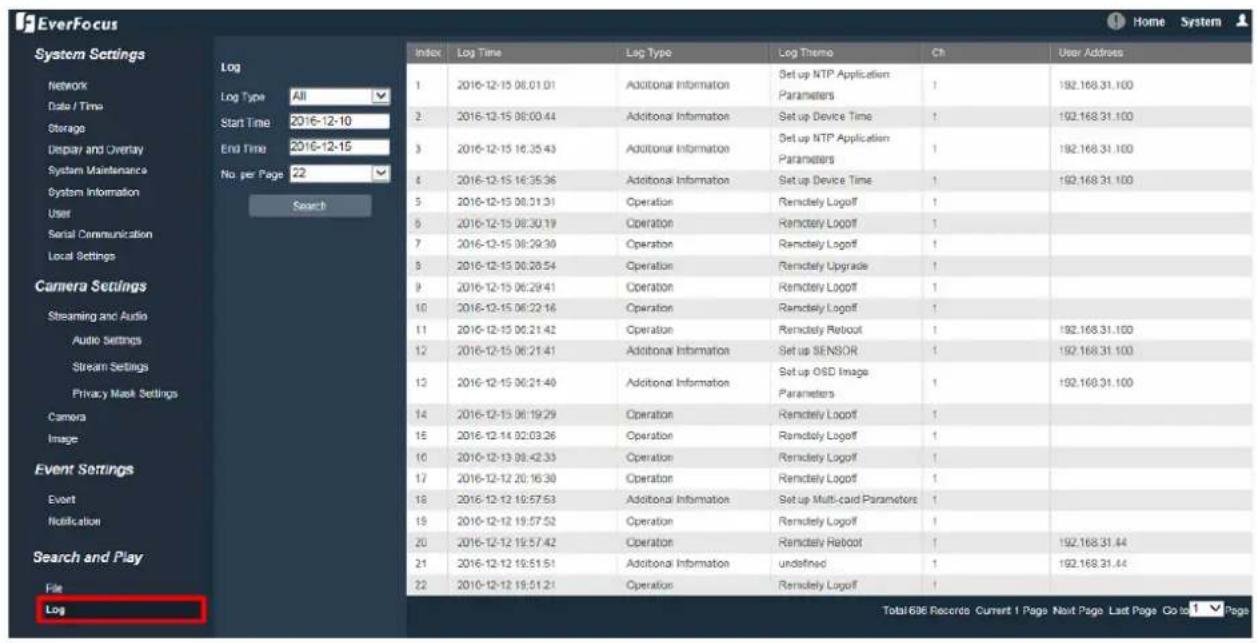Open Privacy Mask Settings
This screenshot has height=643, width=1257.
point(124,393)
